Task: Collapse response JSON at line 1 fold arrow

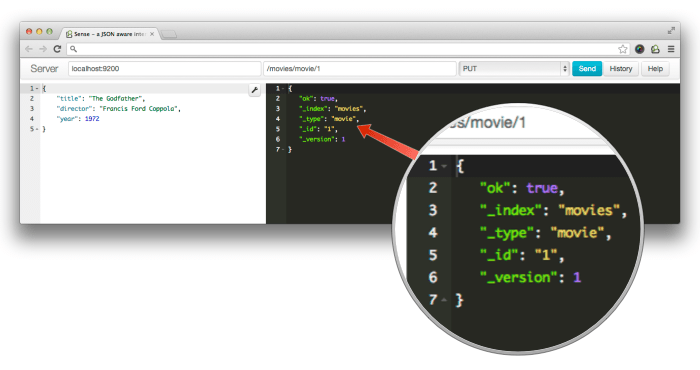Action: point(283,88)
